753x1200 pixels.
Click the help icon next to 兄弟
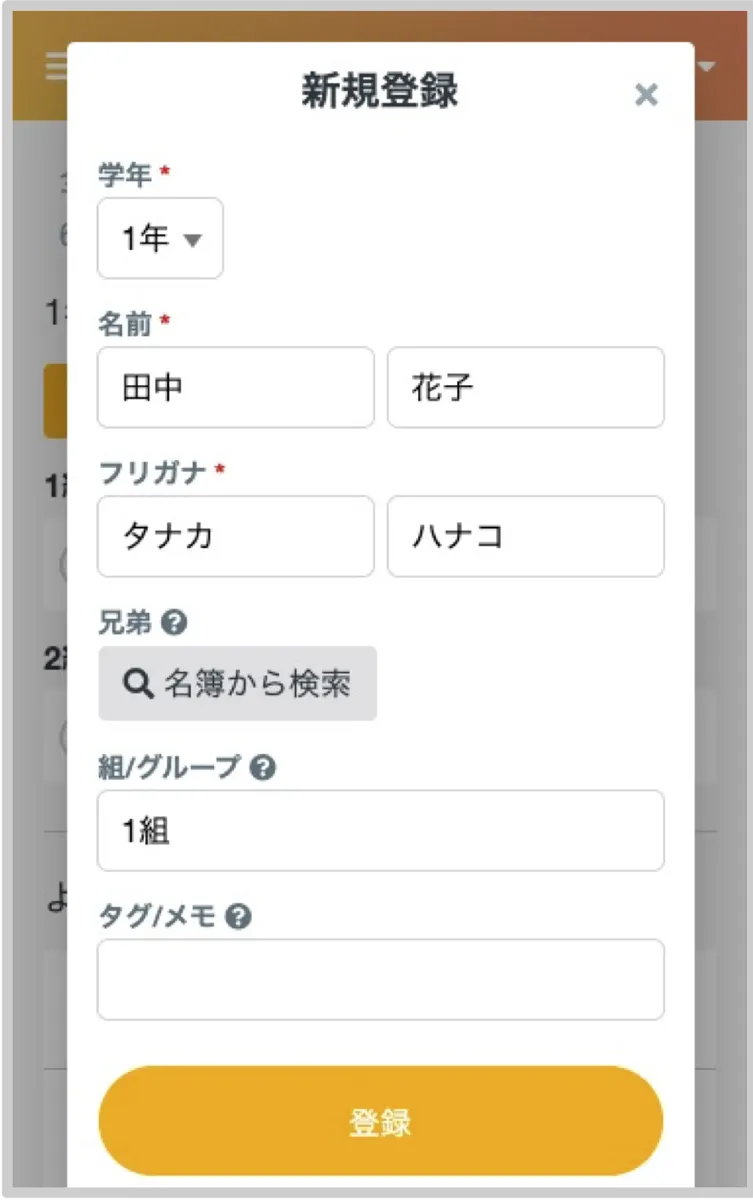pyautogui.click(x=174, y=624)
